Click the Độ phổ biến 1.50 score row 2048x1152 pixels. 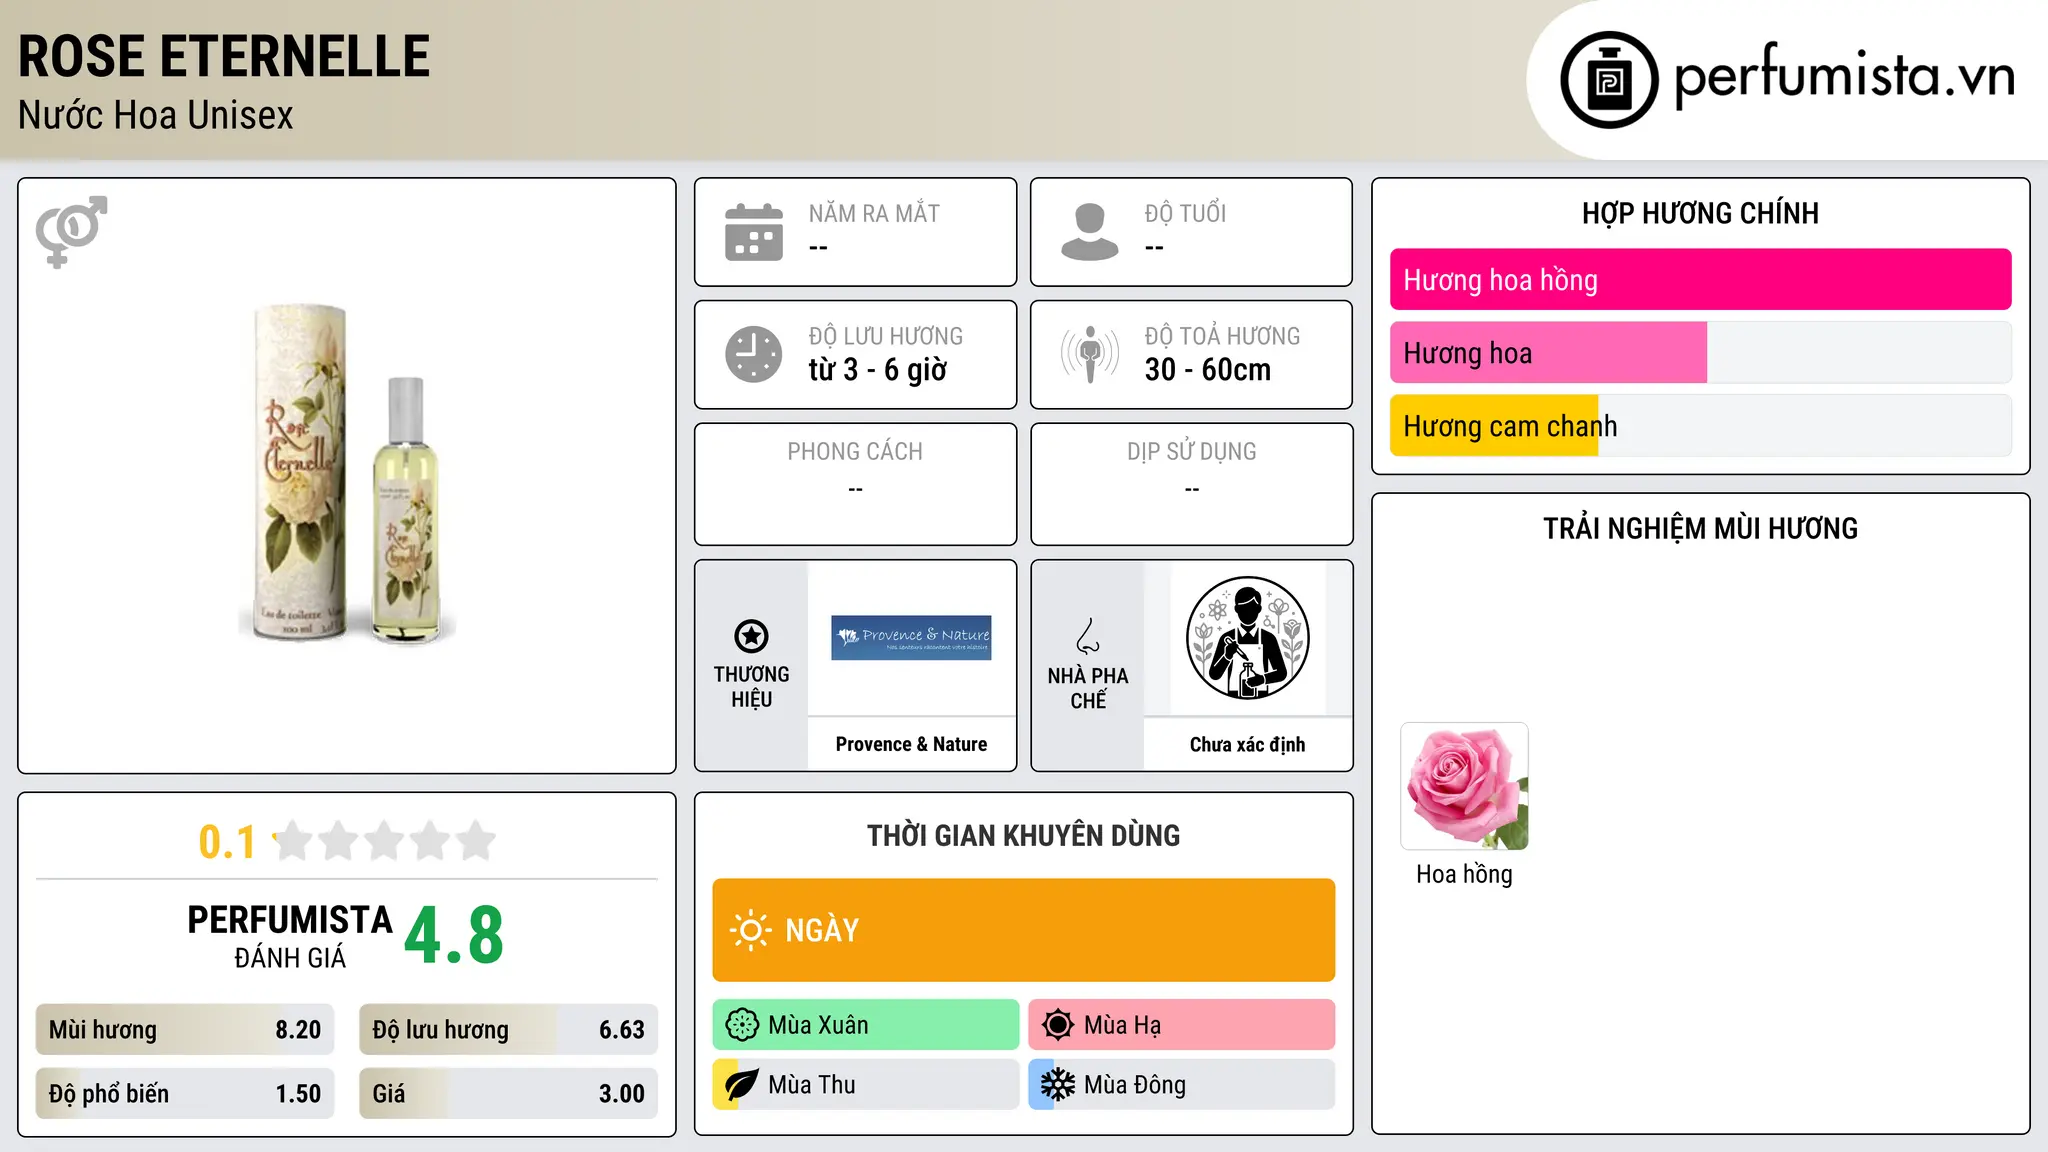[x=185, y=1094]
